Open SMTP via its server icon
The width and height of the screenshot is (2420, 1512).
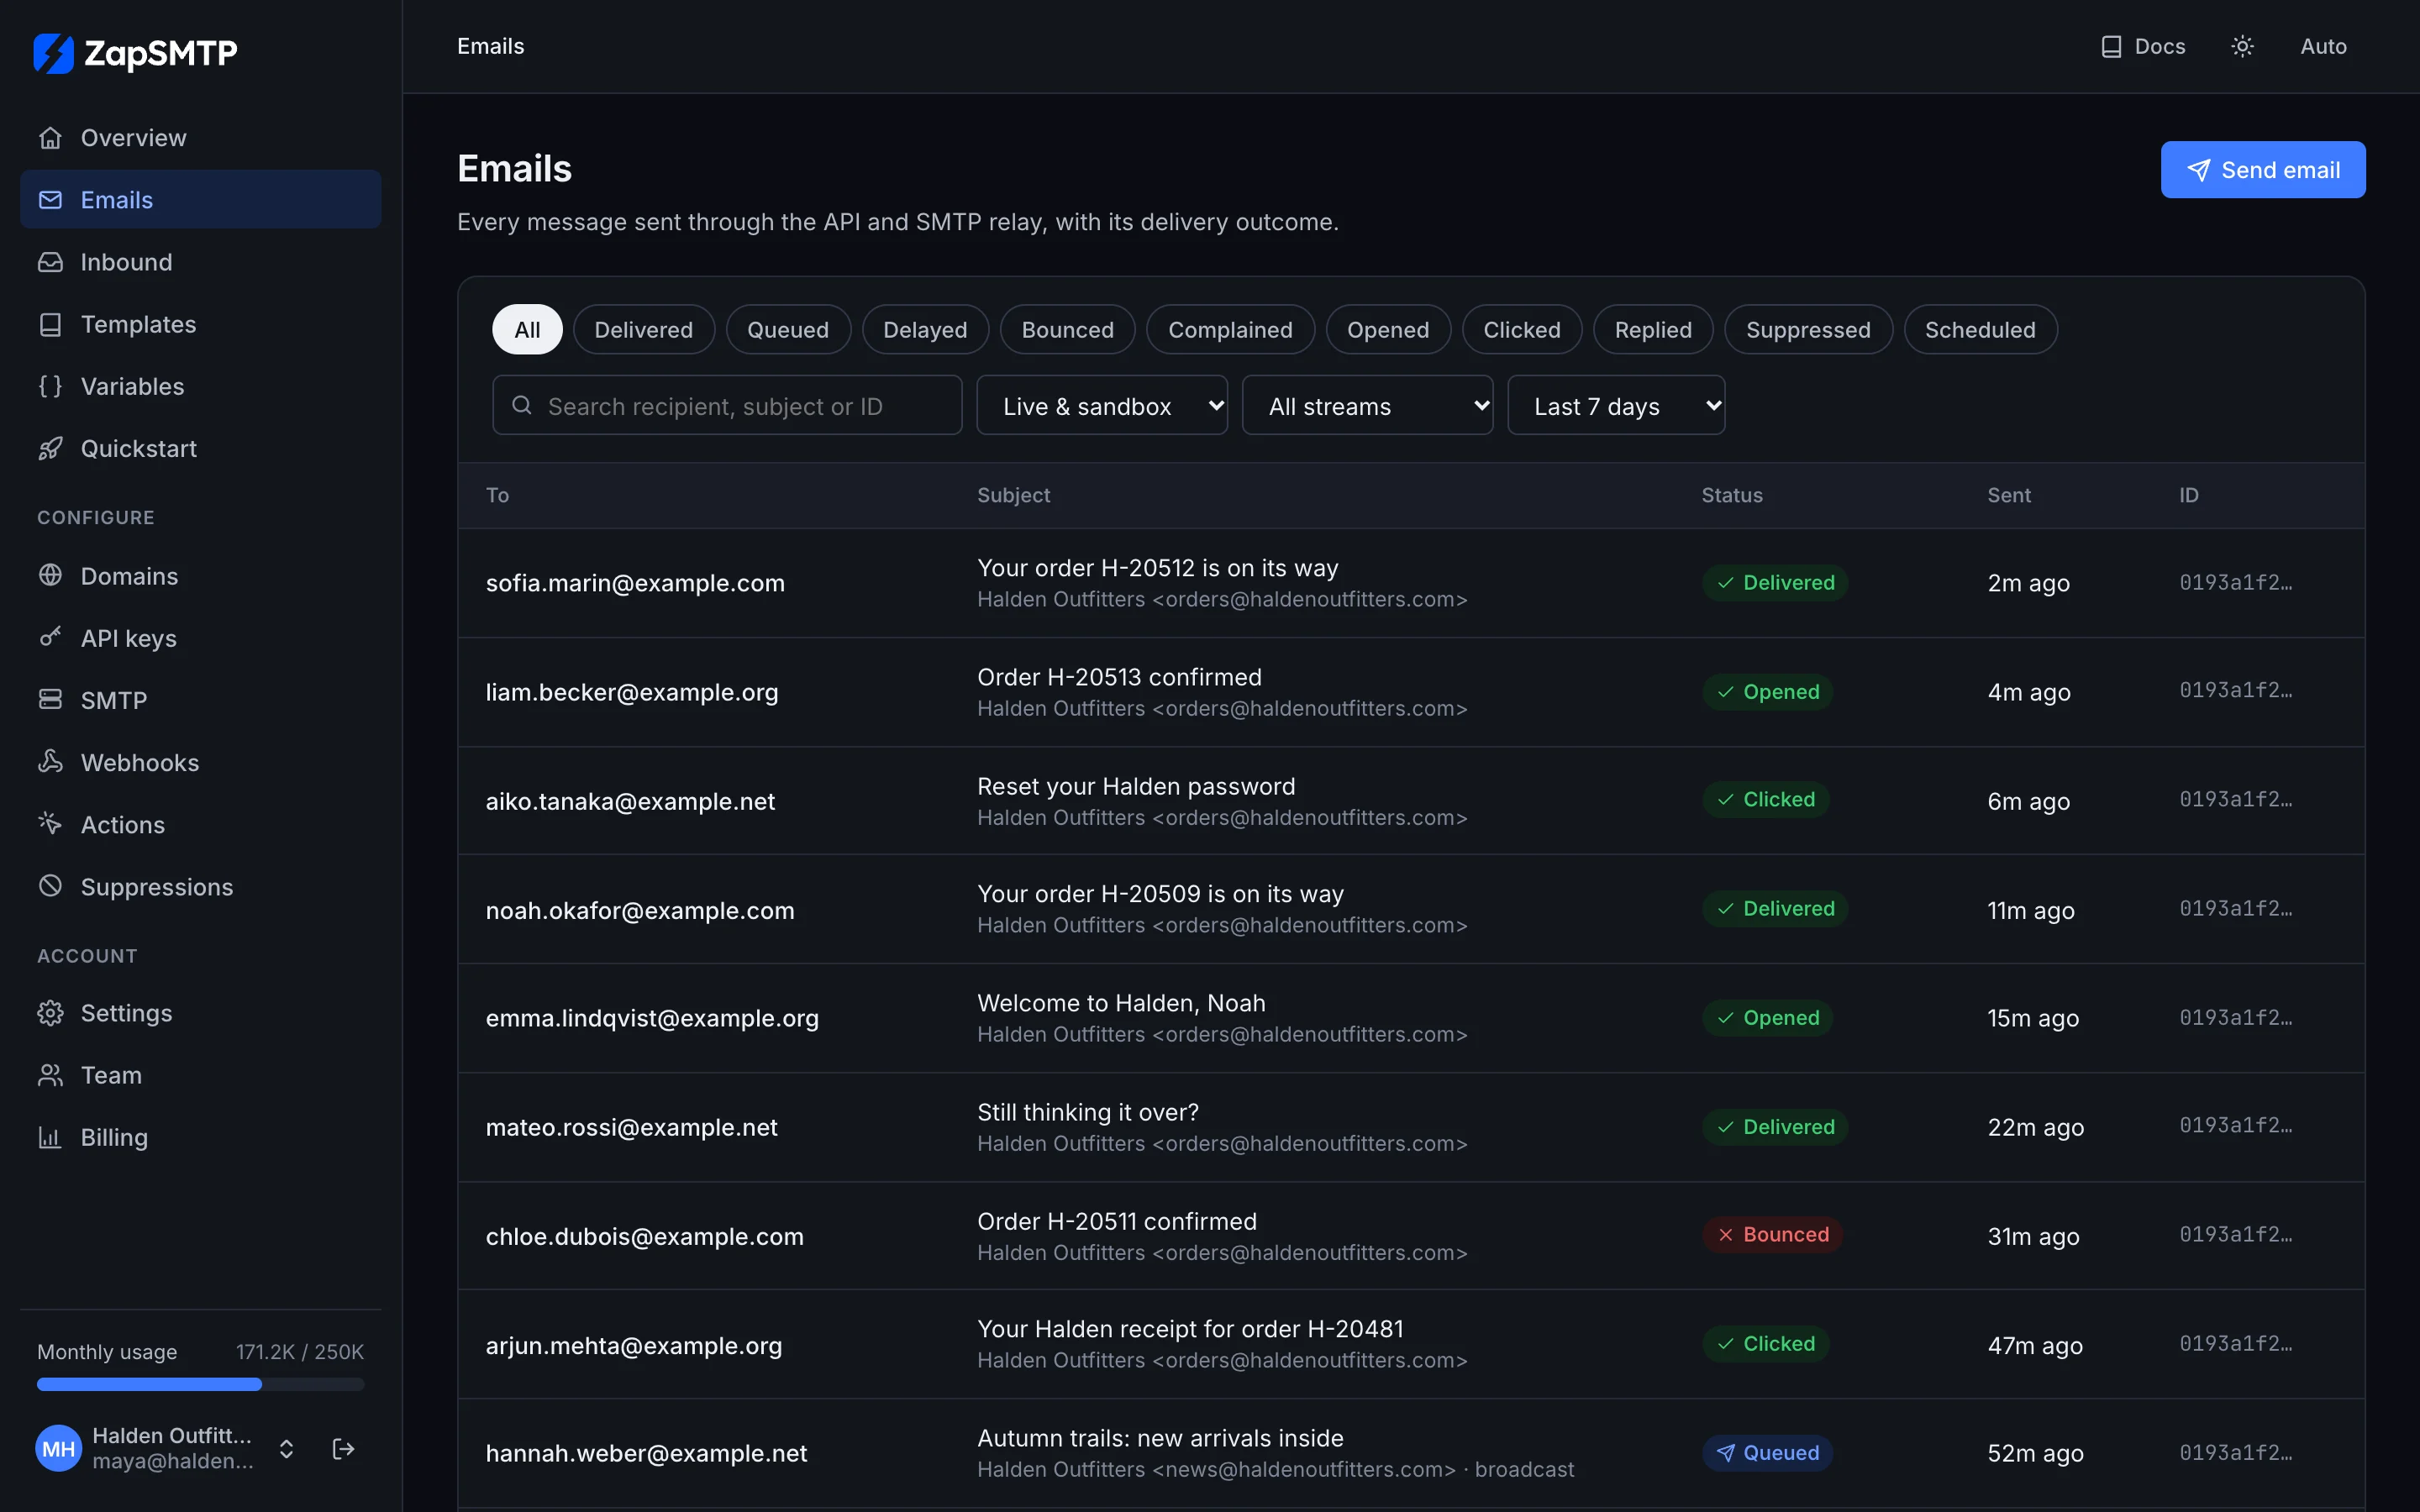[50, 700]
